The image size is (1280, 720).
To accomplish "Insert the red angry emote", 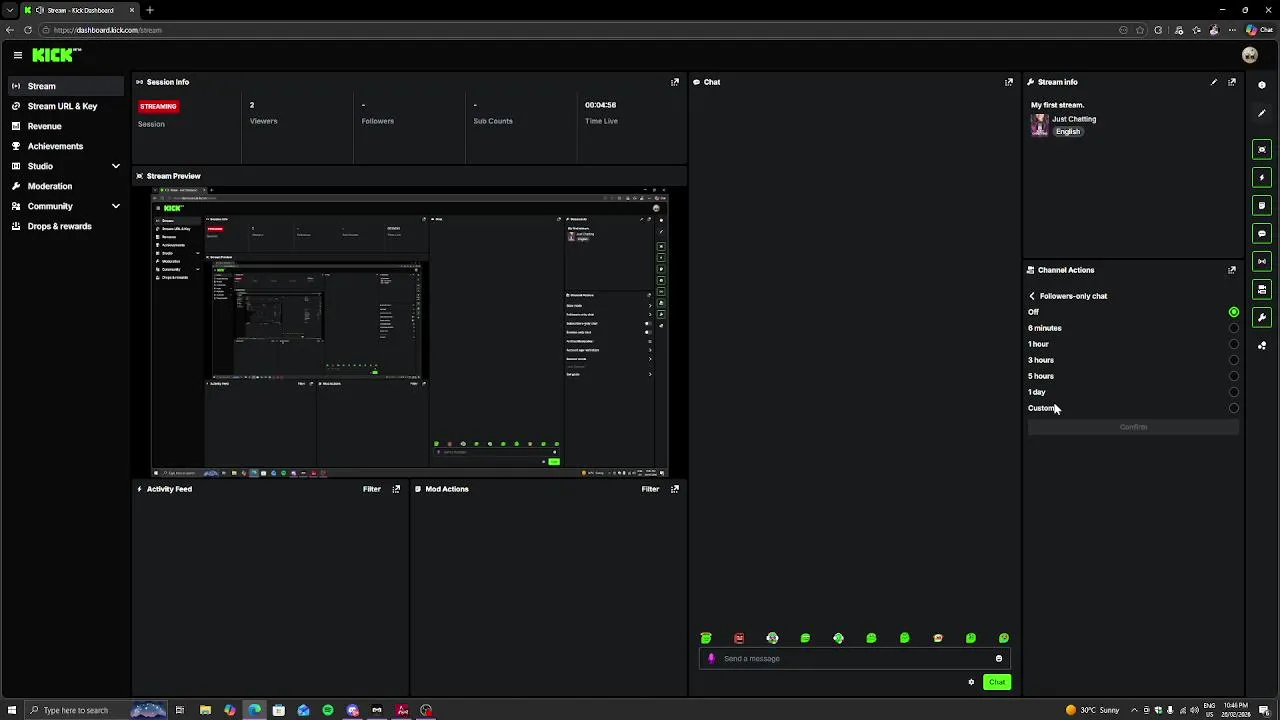I will 739,638.
